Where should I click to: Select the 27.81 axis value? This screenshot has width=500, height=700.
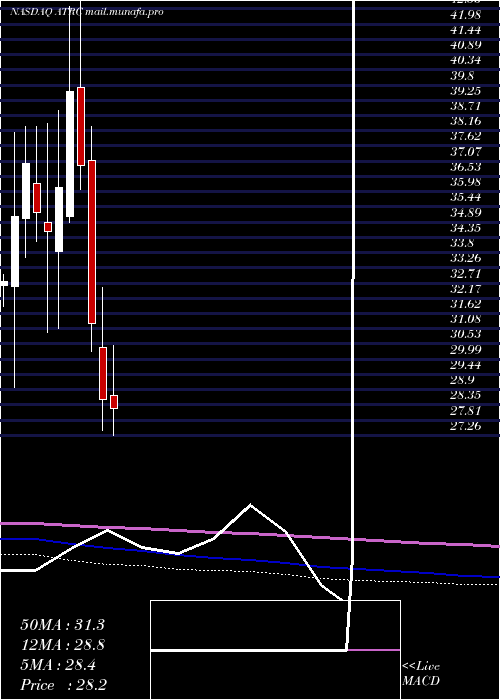(x=466, y=411)
